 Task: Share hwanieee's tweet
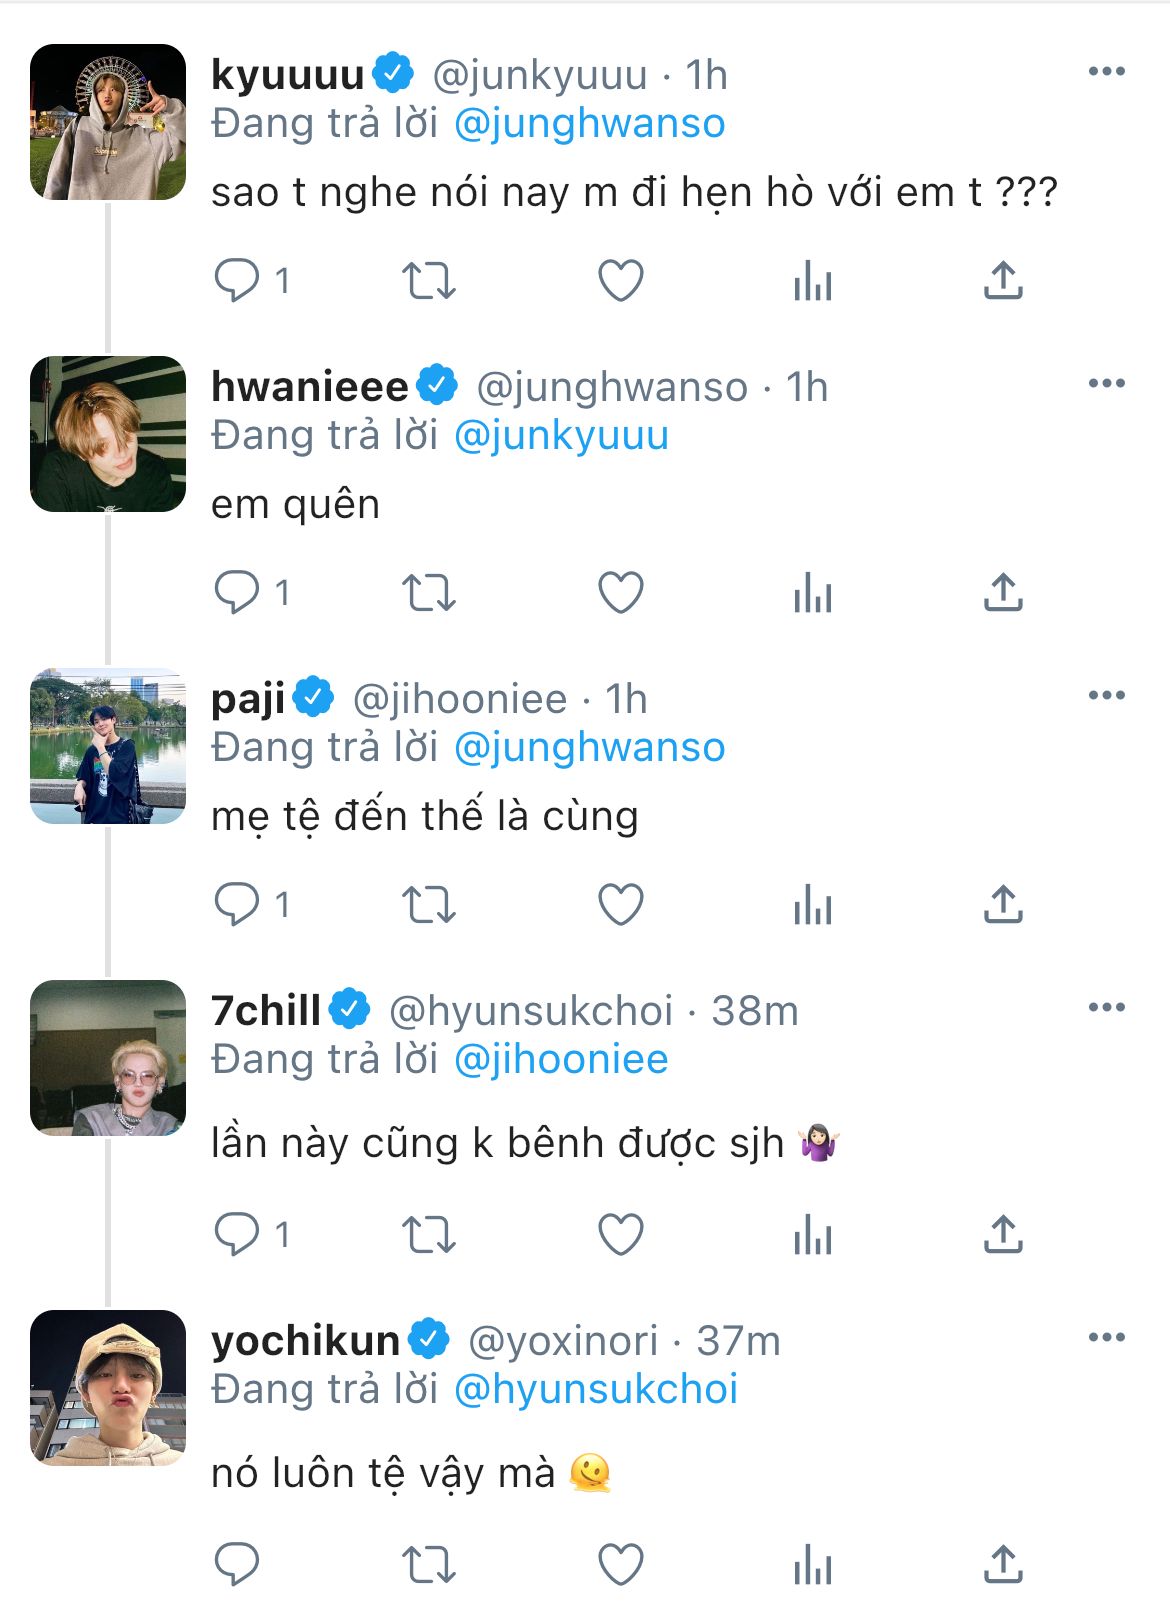tap(1003, 593)
